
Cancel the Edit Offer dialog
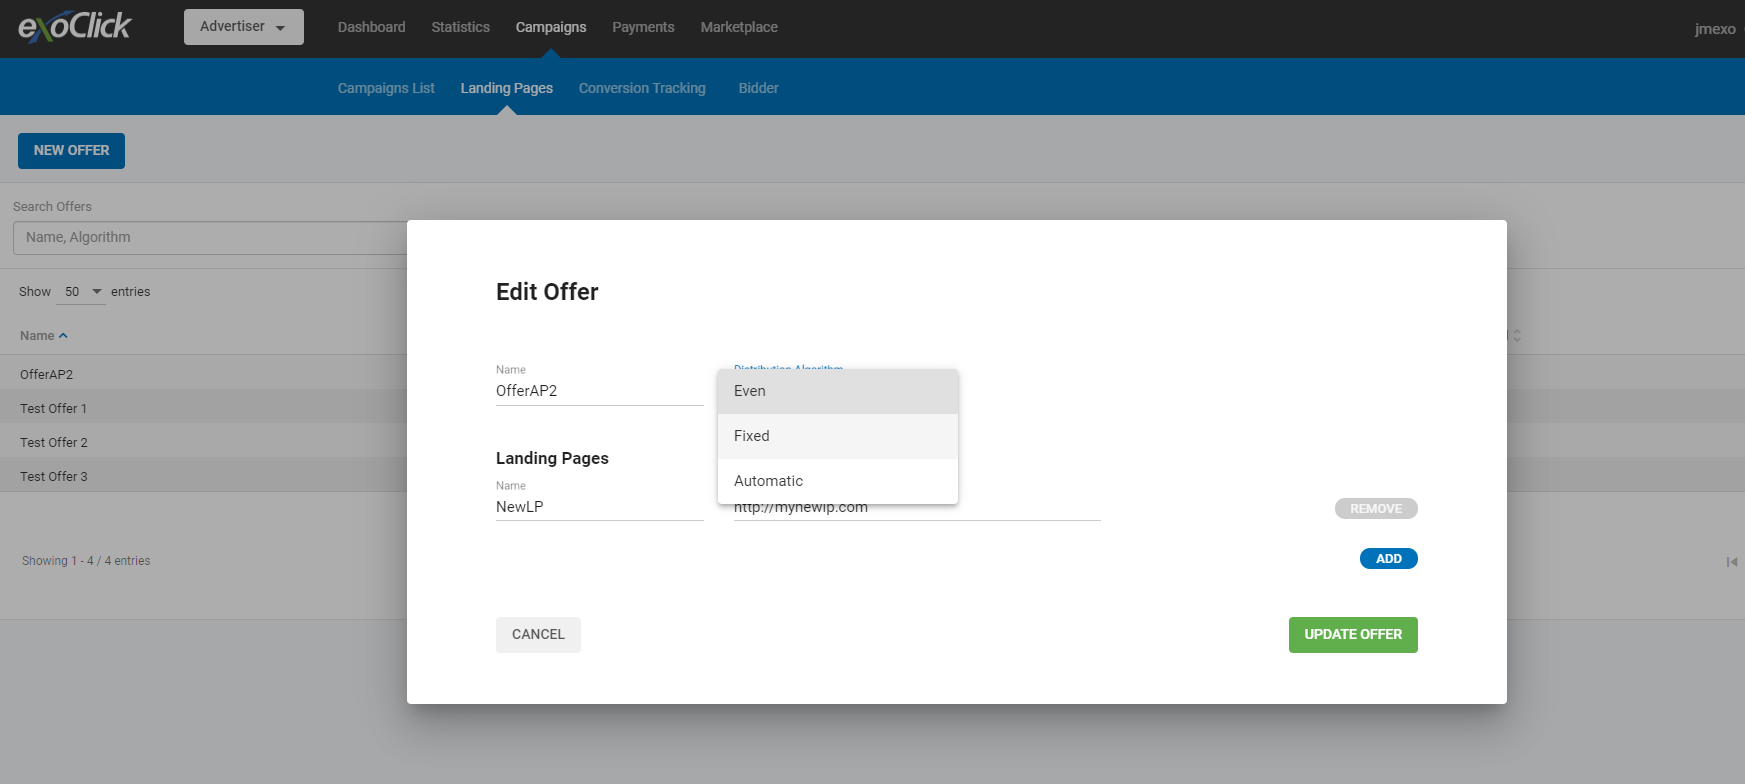[x=538, y=635]
